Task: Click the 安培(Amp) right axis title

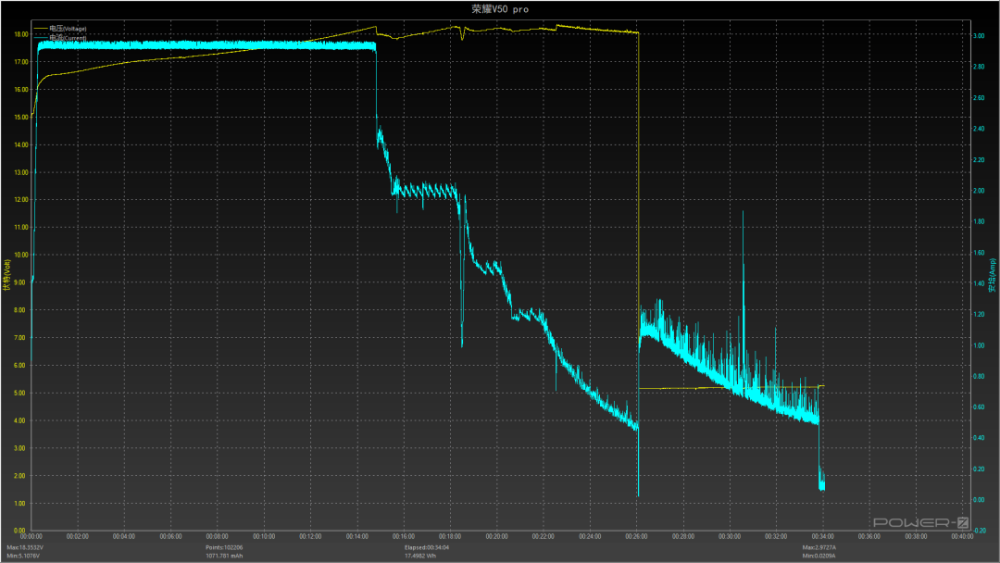Action: pyautogui.click(x=992, y=275)
